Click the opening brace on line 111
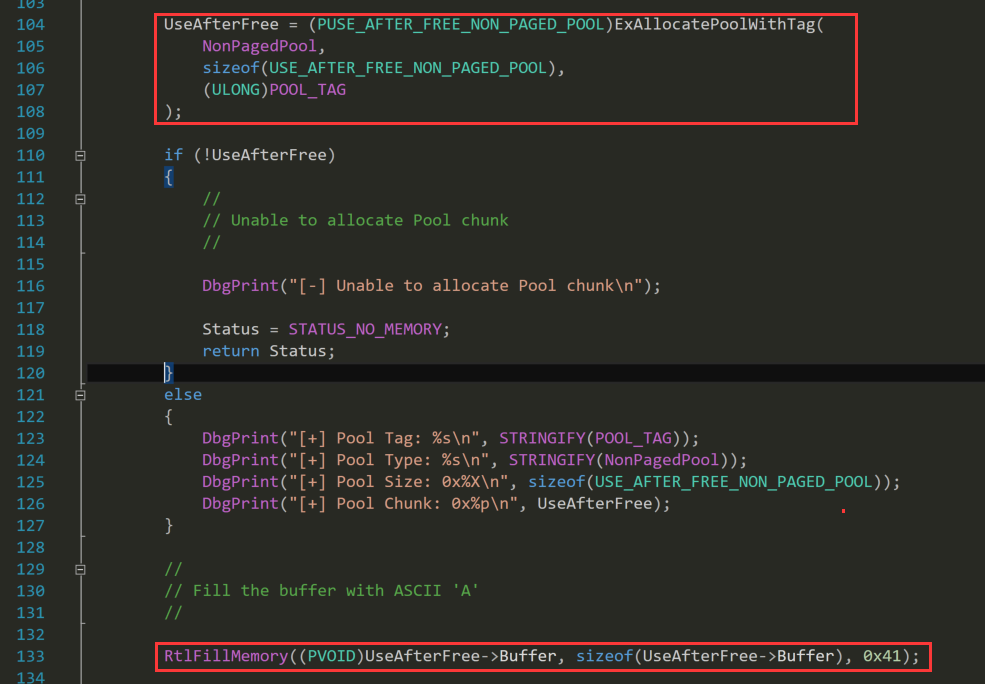The image size is (985, 684). (x=168, y=177)
